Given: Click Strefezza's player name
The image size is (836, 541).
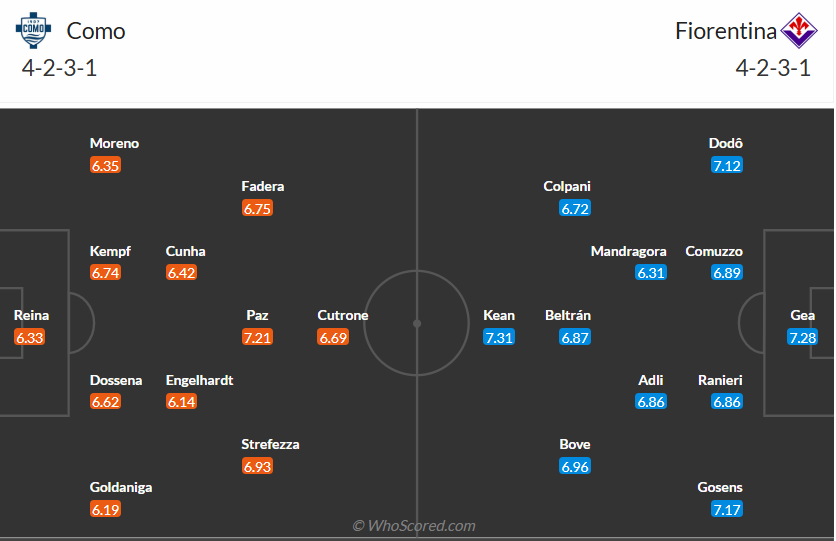Looking at the screenshot, I should (270, 444).
